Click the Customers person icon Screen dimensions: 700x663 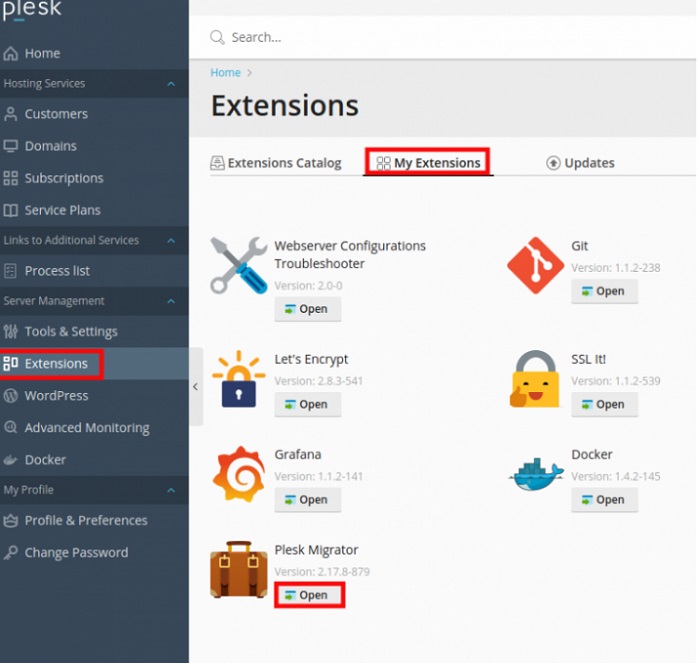point(11,114)
